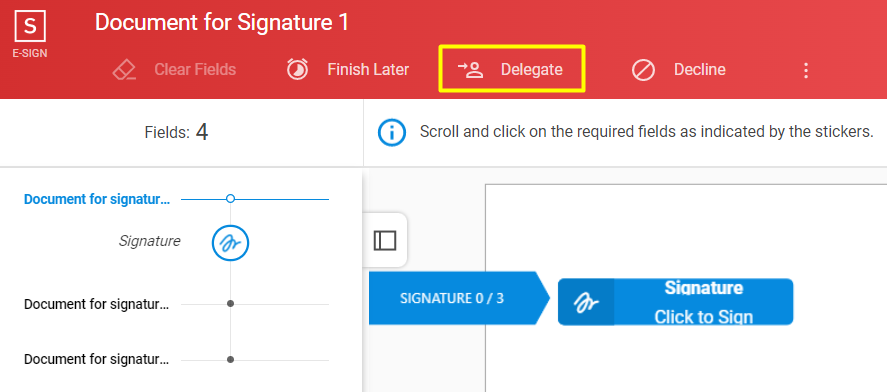This screenshot has width=887, height=392.
Task: Toggle the sidebar panel icon
Action: click(385, 240)
